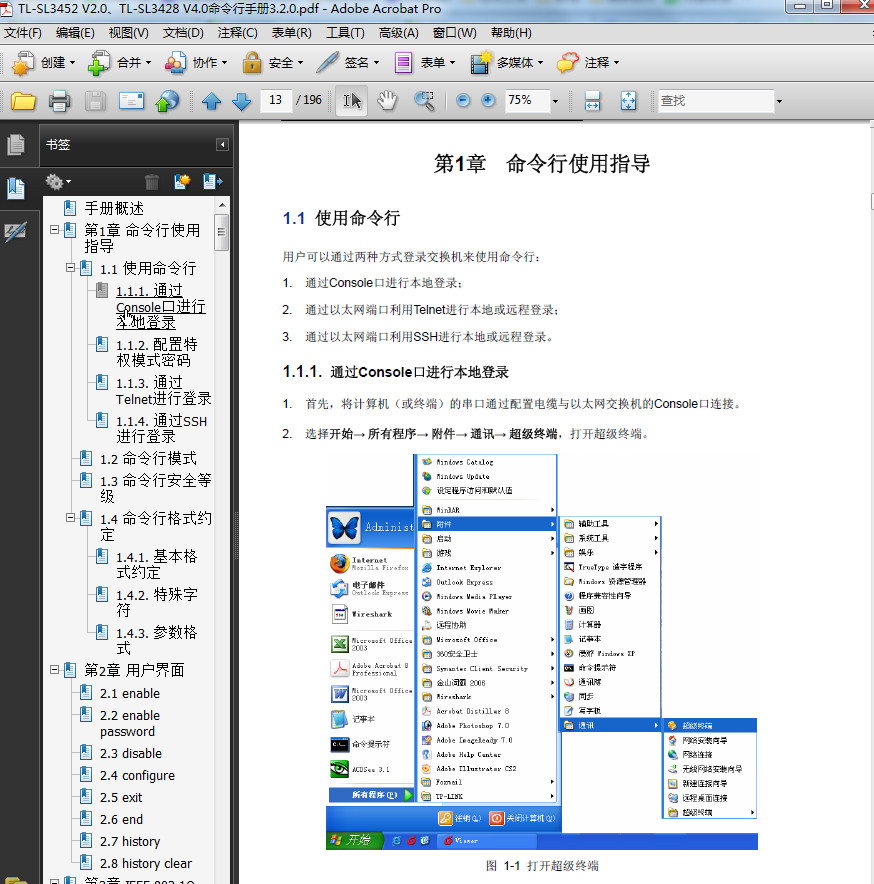Open bookmarks options gear menu

pyautogui.click(x=58, y=182)
